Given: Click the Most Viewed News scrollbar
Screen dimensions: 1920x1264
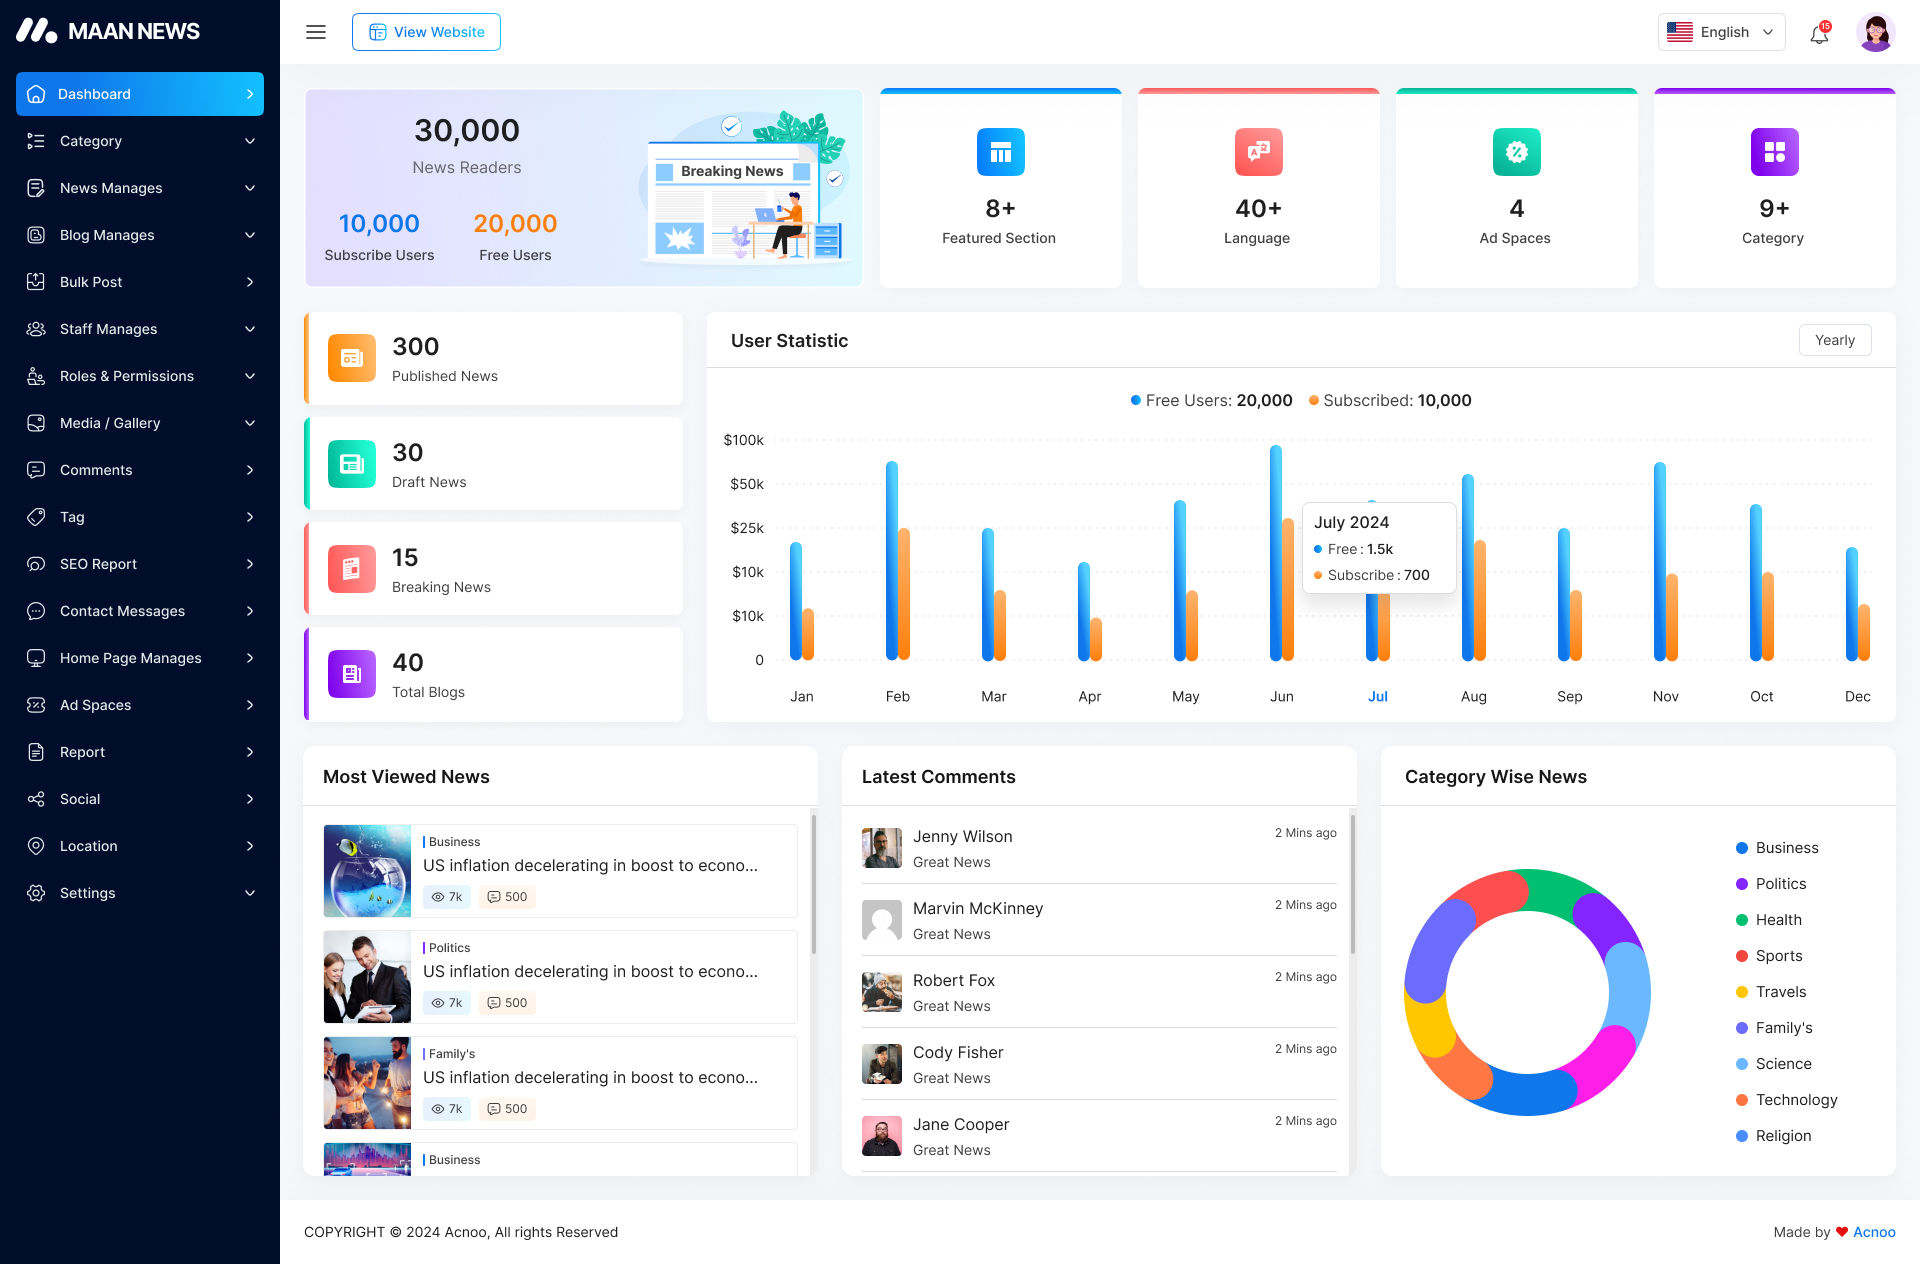Looking at the screenshot, I should coord(813,885).
